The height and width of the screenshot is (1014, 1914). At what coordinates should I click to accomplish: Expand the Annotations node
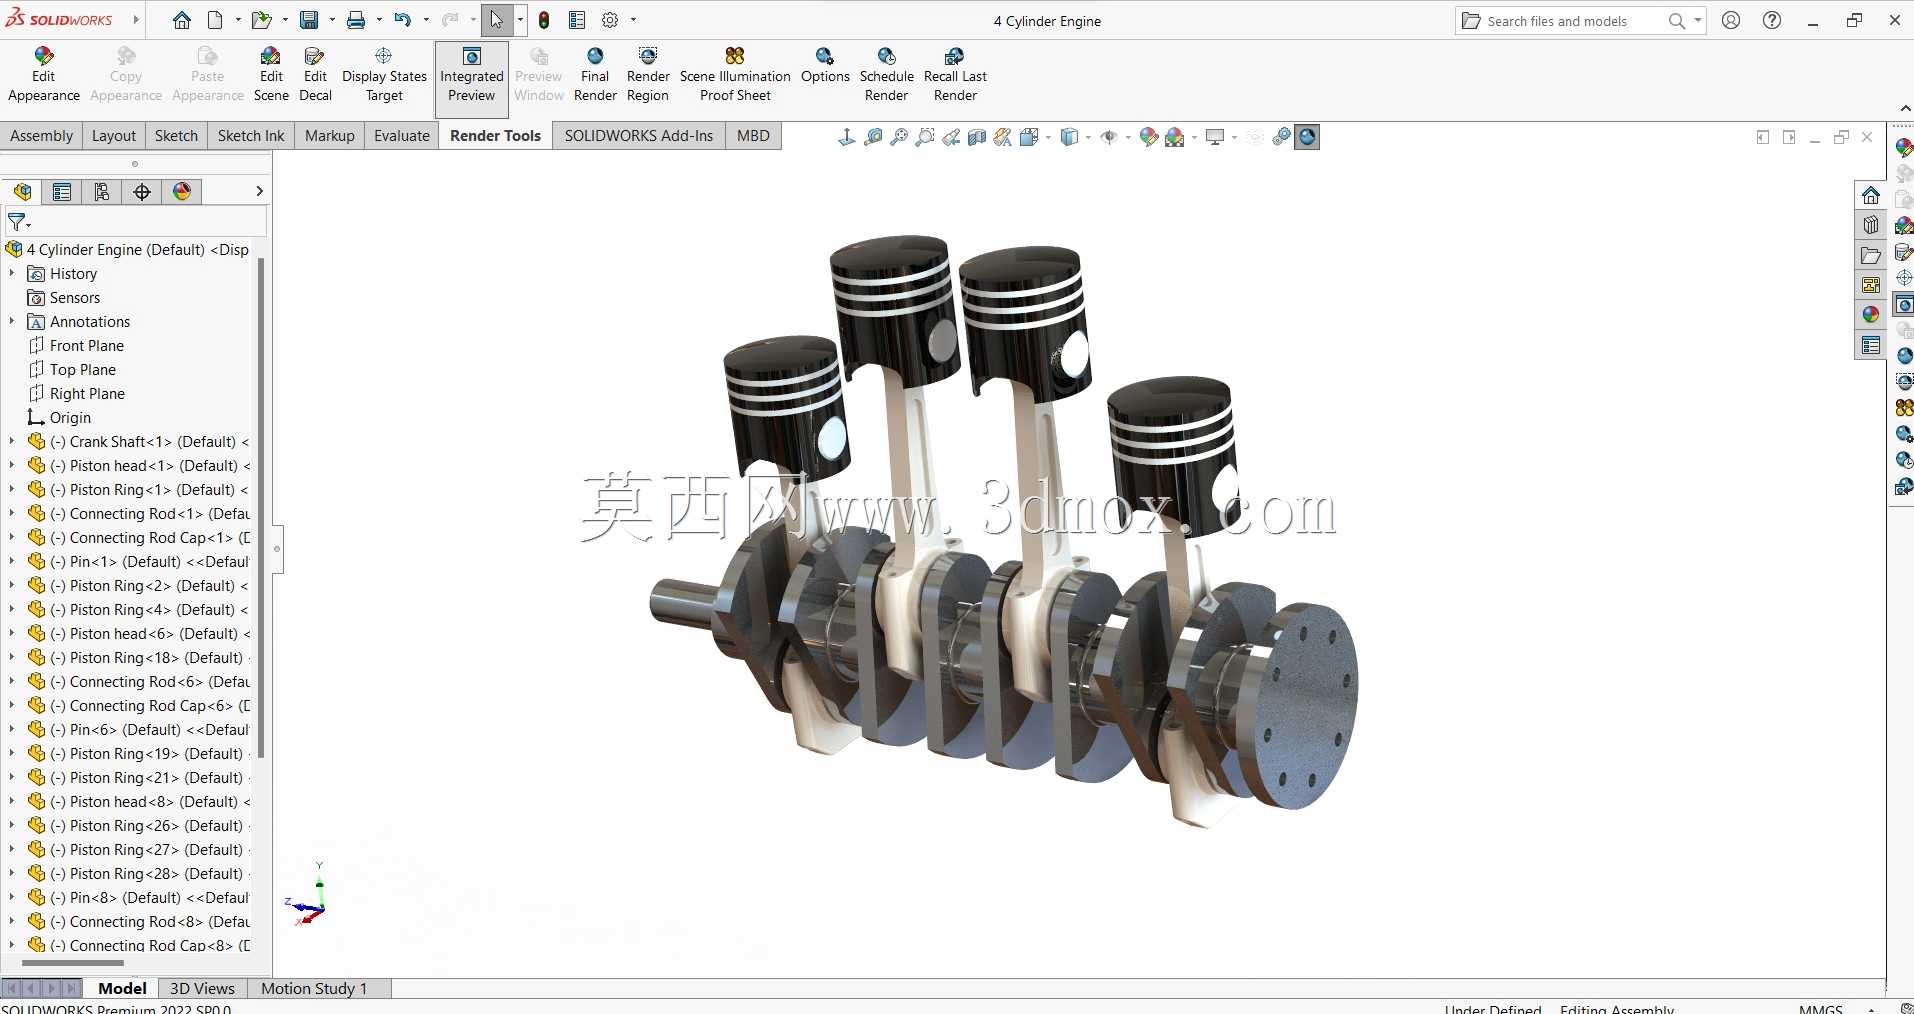pyautogui.click(x=11, y=321)
